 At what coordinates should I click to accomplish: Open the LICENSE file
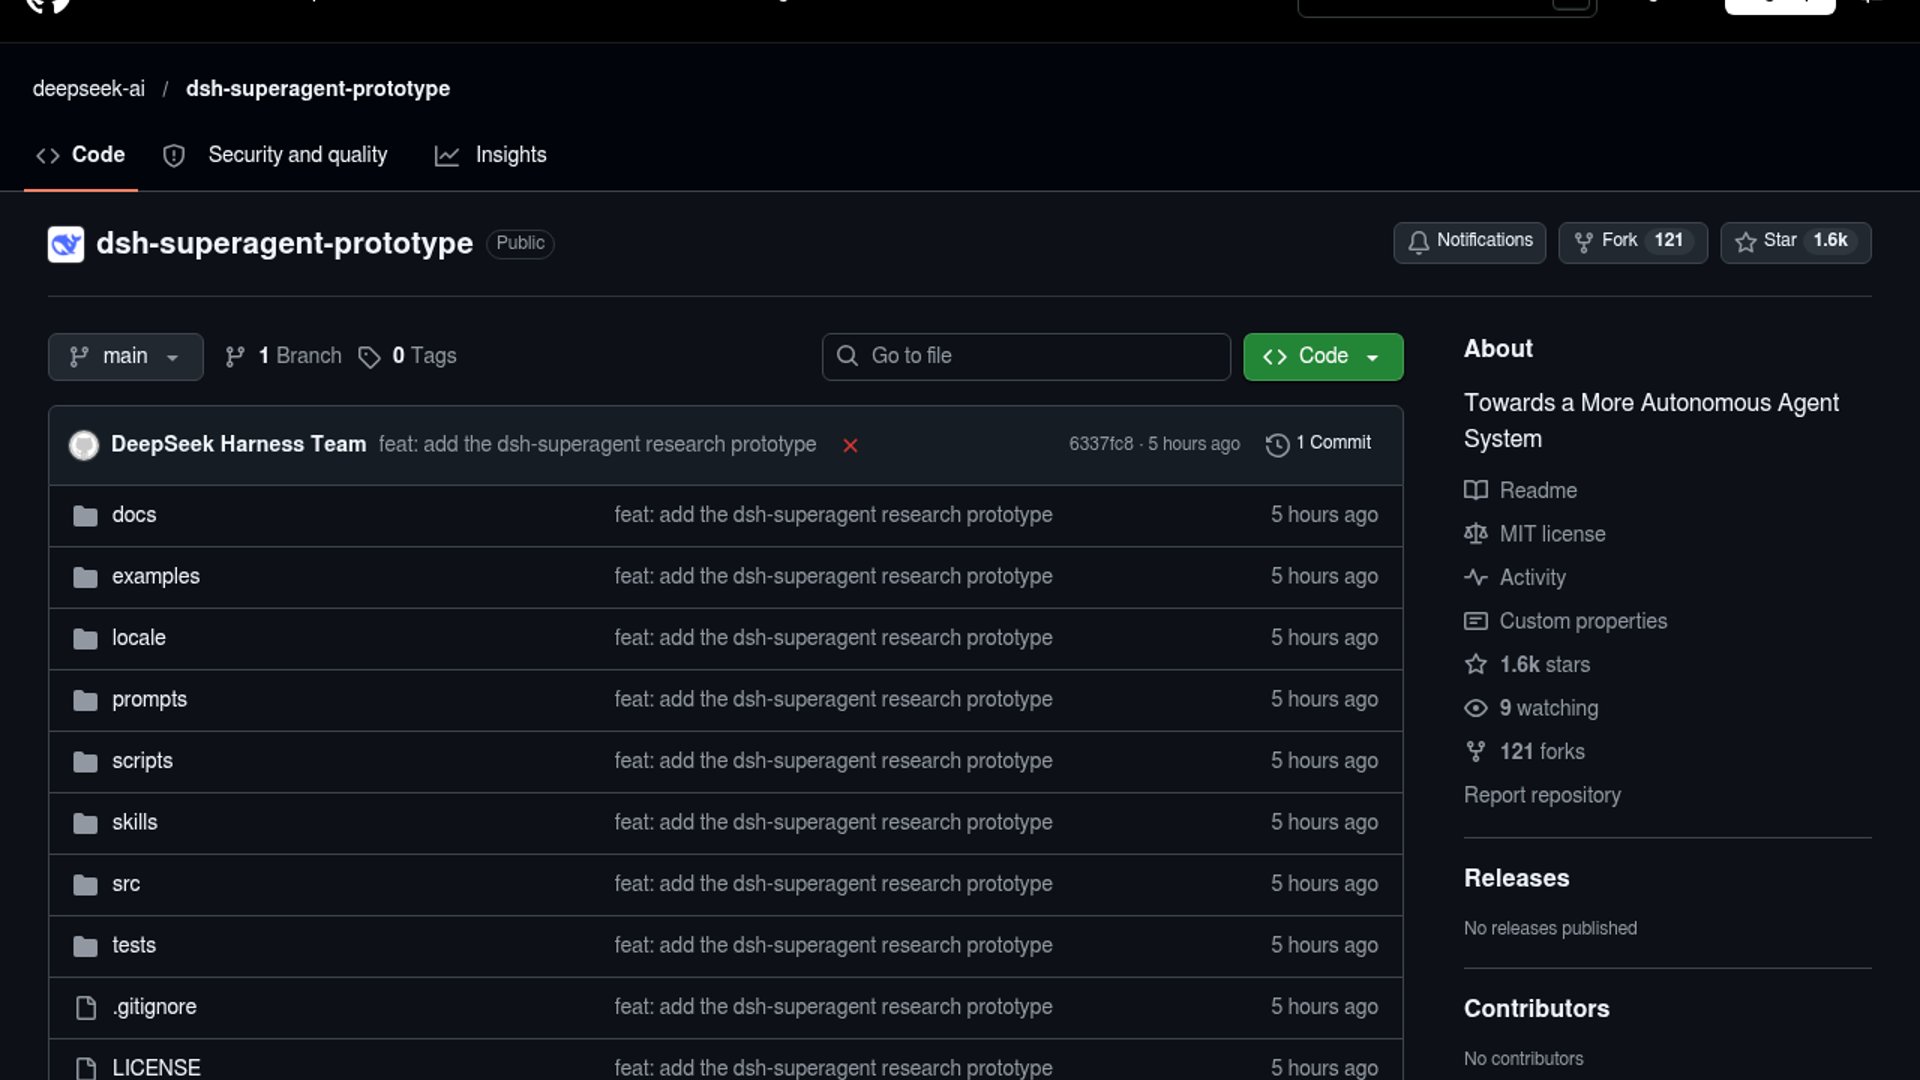156,1068
